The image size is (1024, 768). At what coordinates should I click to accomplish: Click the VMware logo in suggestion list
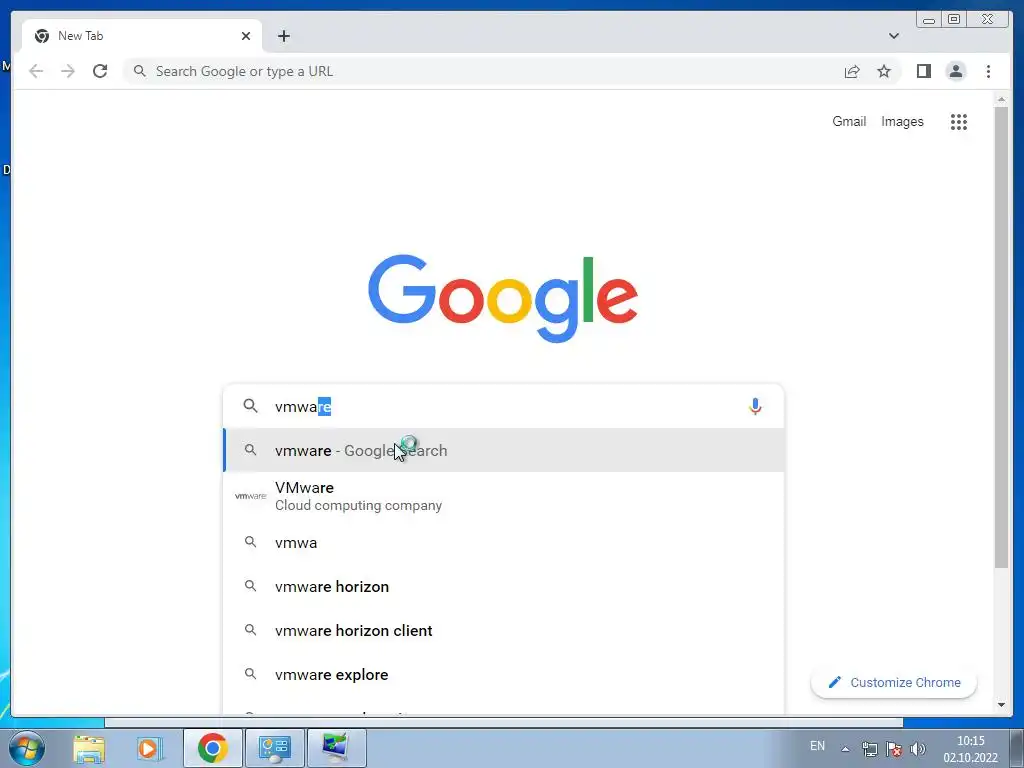click(250, 496)
